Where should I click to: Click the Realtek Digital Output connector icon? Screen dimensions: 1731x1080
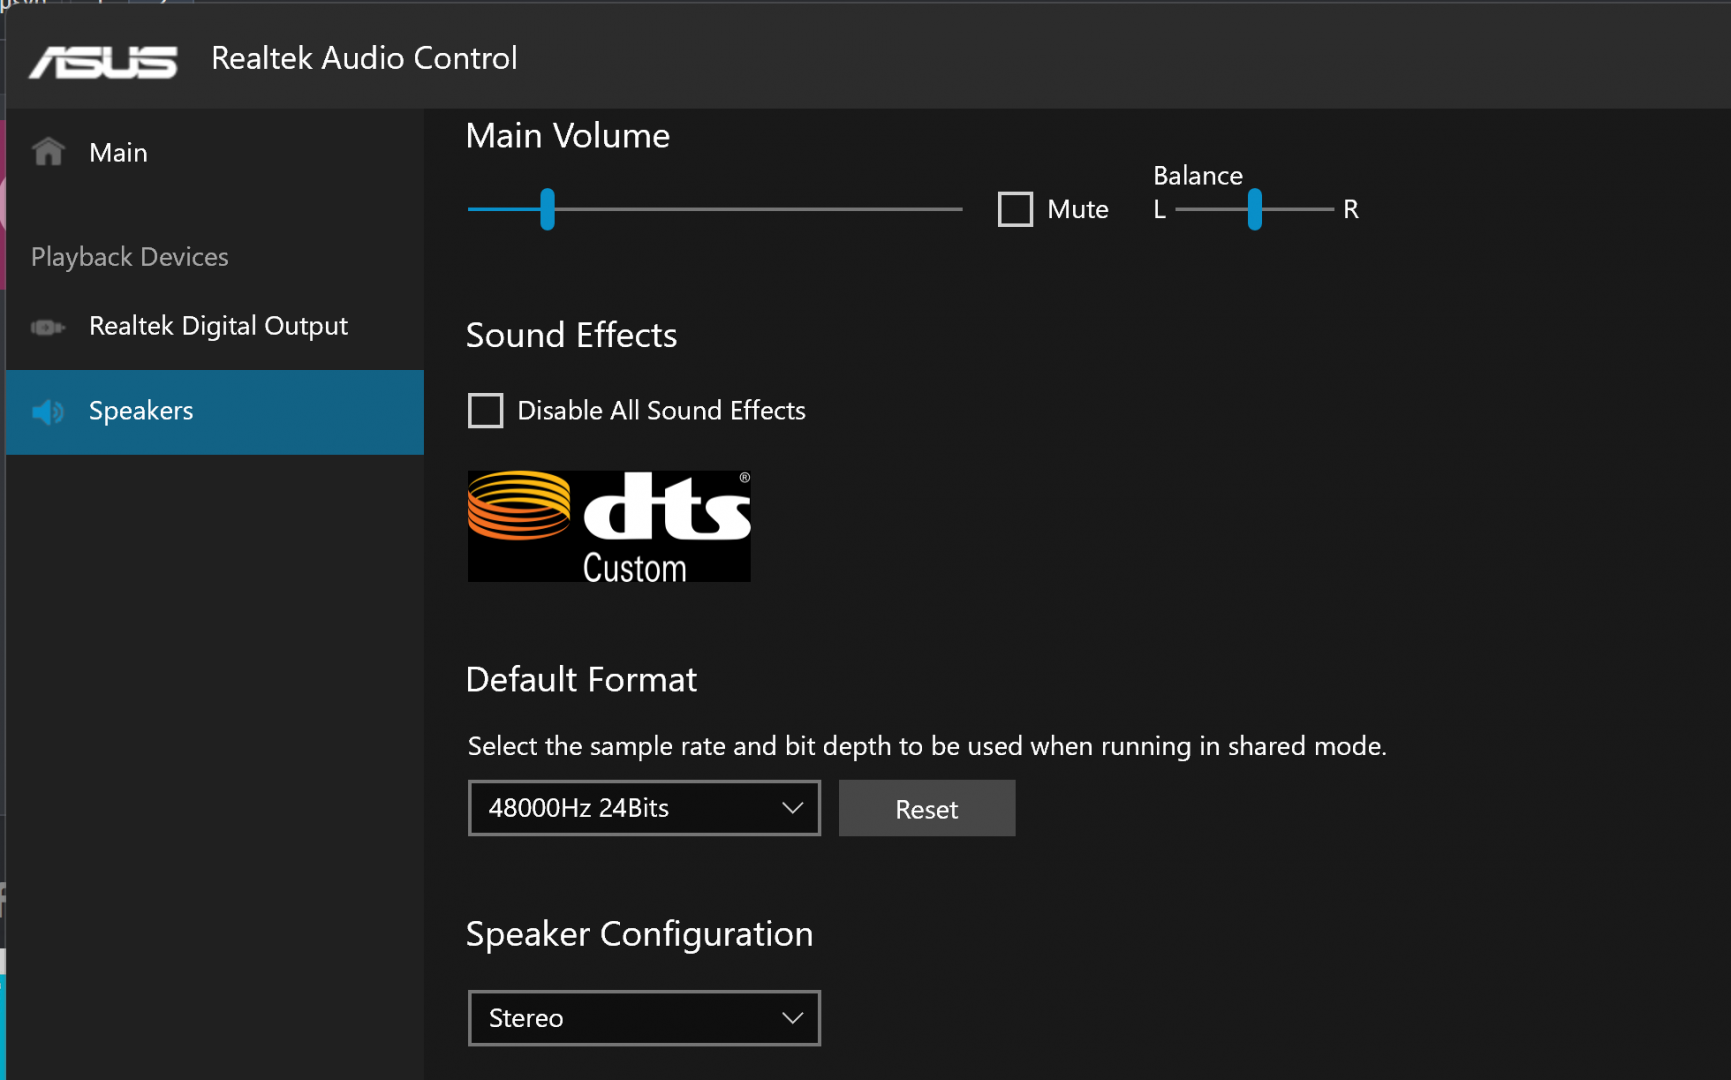[x=47, y=327]
